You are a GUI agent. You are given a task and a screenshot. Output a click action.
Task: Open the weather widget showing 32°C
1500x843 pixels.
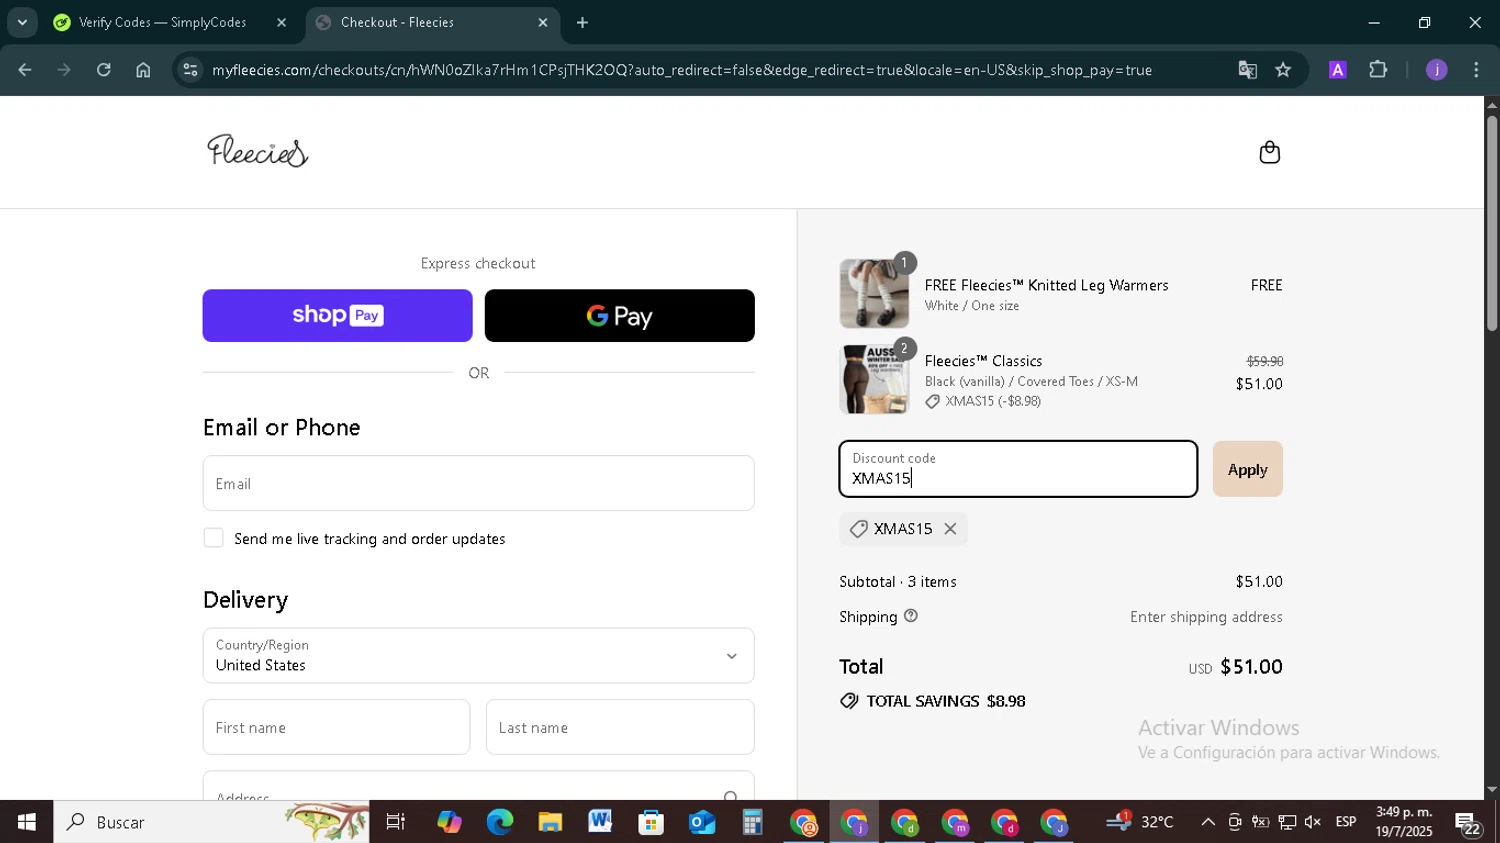pyautogui.click(x=1141, y=822)
